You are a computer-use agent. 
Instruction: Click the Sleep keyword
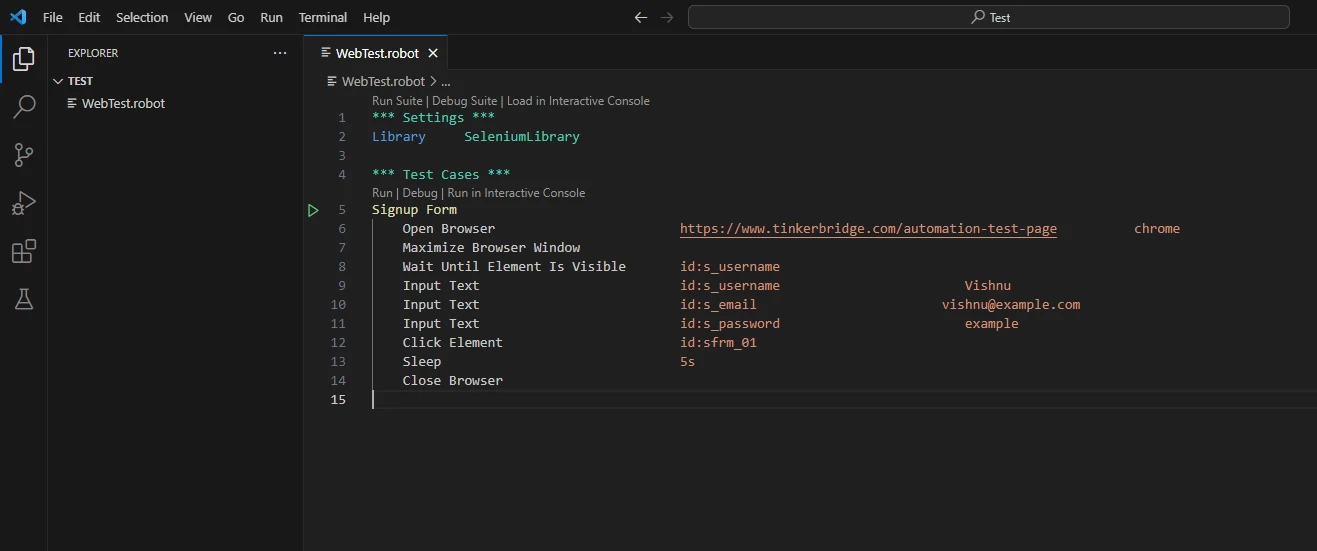[x=422, y=362]
